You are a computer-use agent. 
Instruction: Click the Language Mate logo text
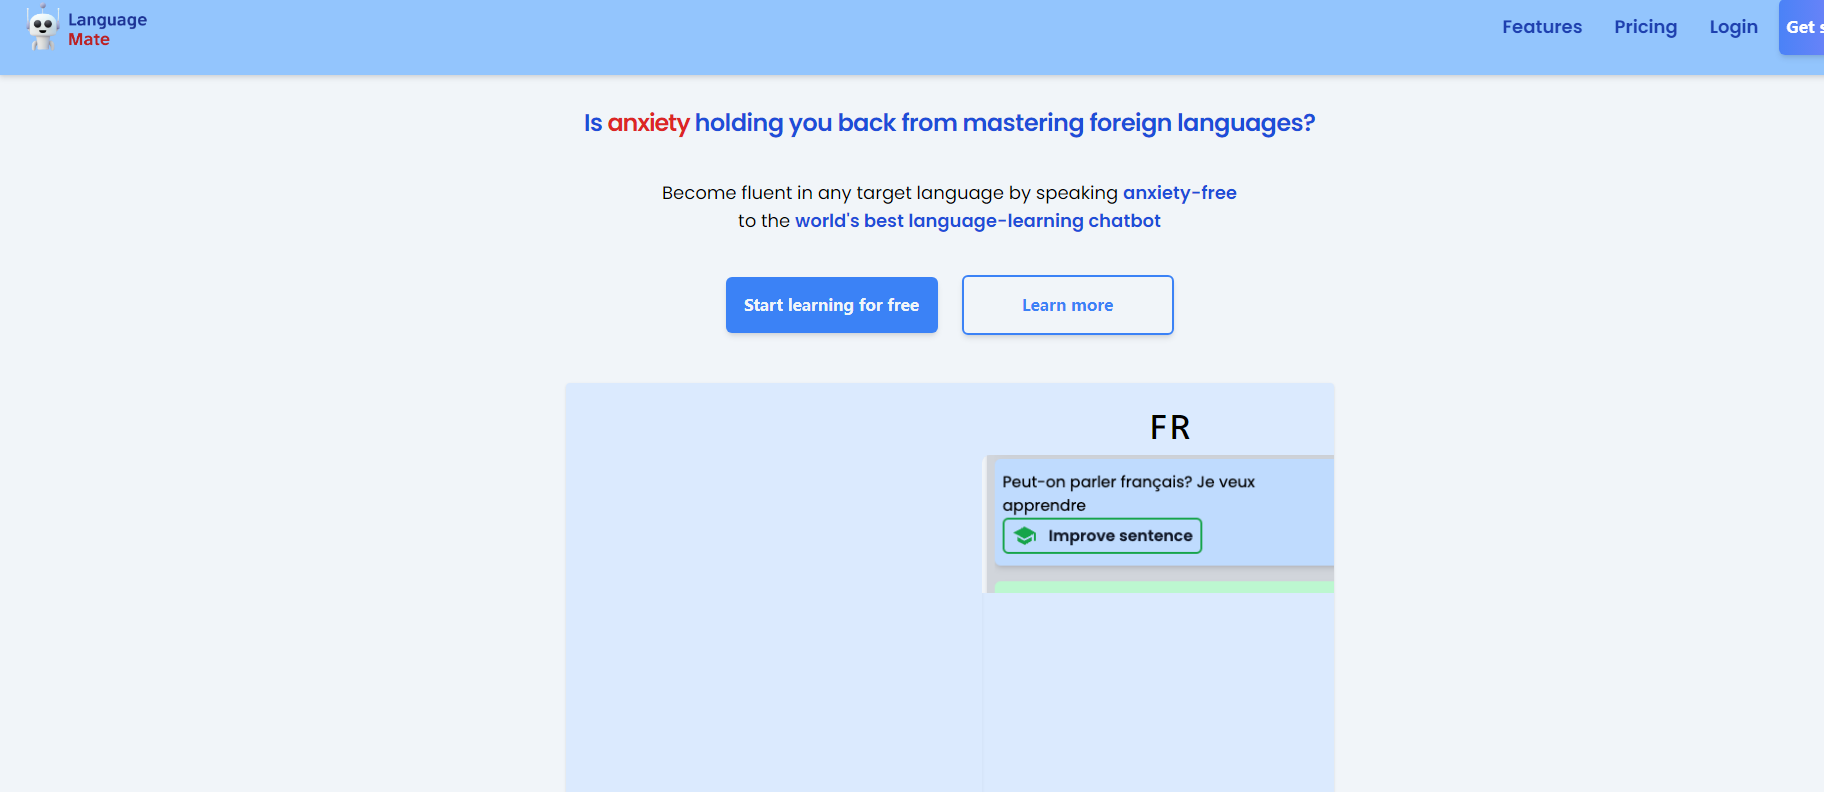(107, 29)
